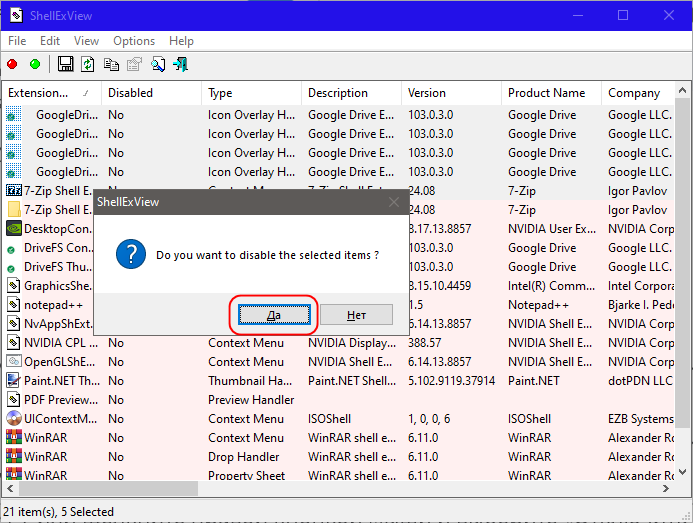Click the dotPDN LLC company cell
Viewport: 693px width, 523px height.
click(x=640, y=381)
